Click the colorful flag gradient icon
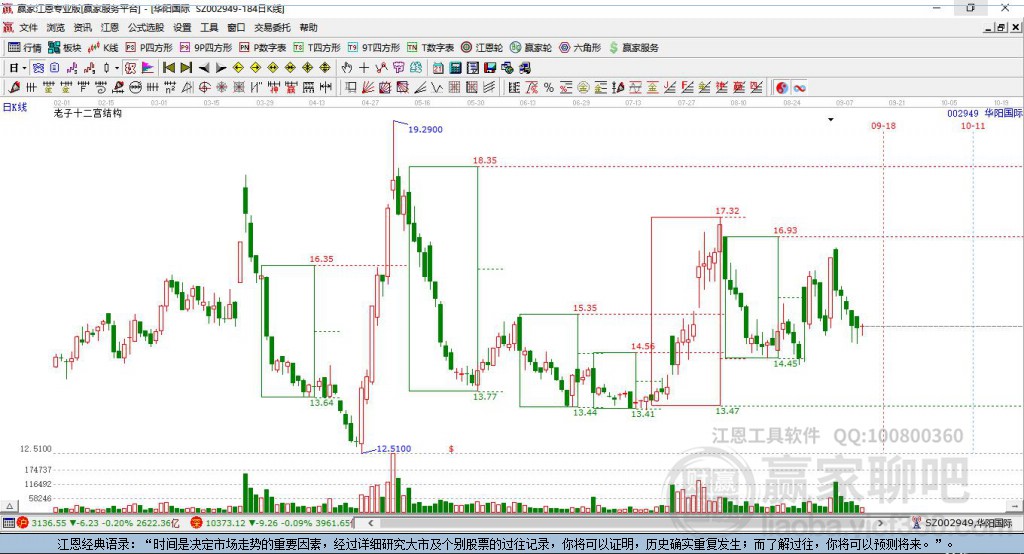 [x=148, y=68]
